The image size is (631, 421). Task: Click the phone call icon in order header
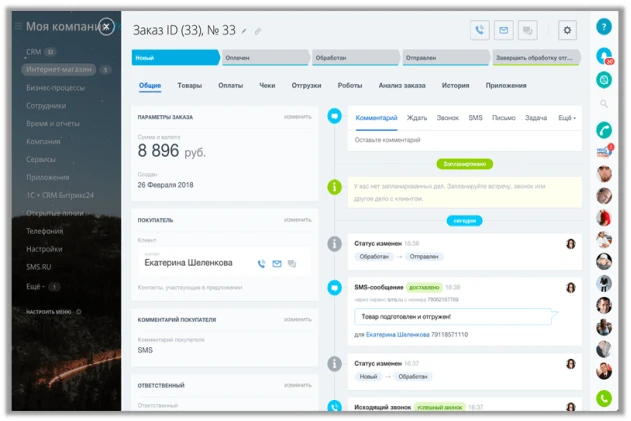coord(480,31)
